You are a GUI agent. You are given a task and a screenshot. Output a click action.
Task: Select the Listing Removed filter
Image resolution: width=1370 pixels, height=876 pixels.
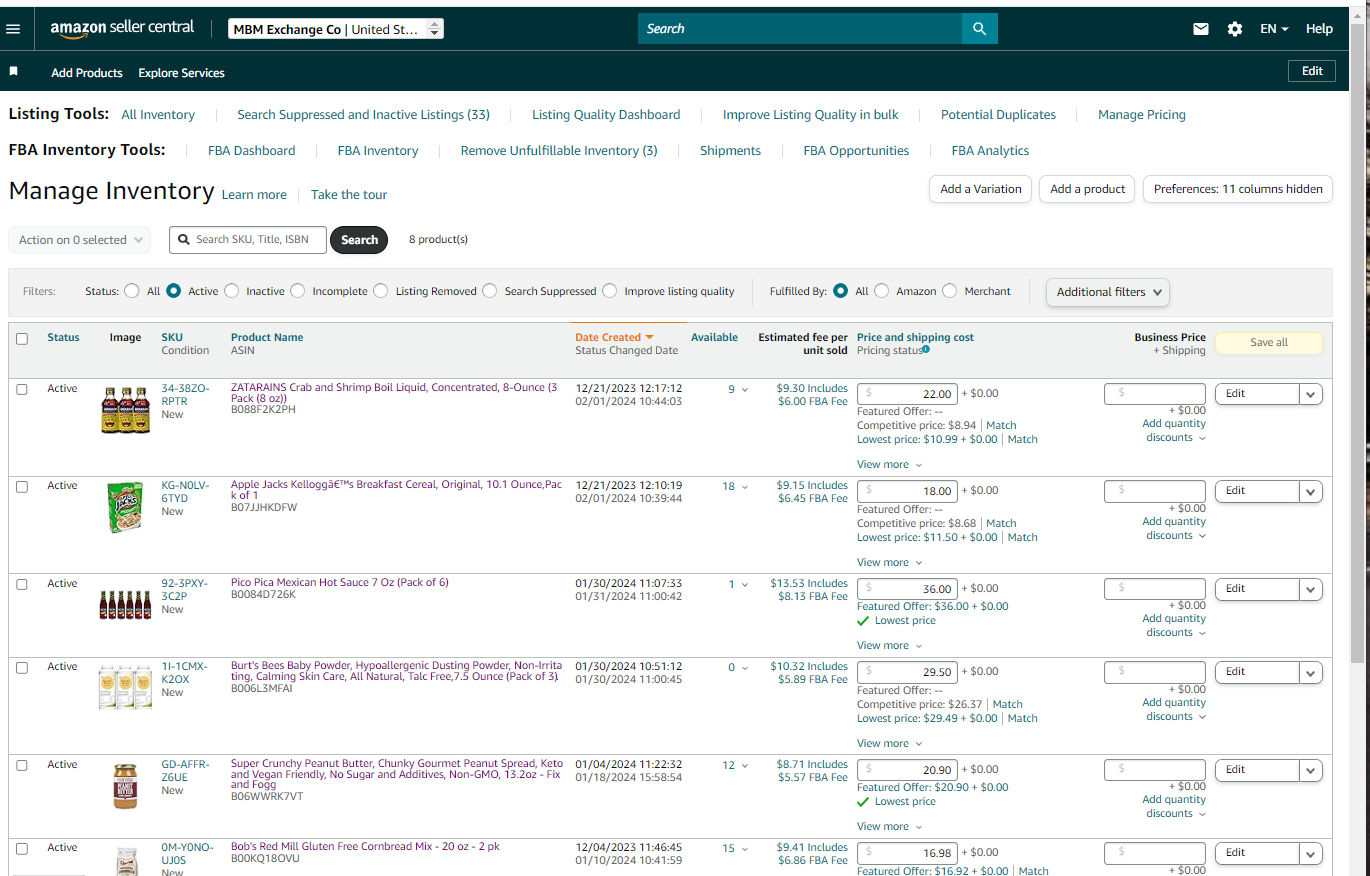(381, 291)
